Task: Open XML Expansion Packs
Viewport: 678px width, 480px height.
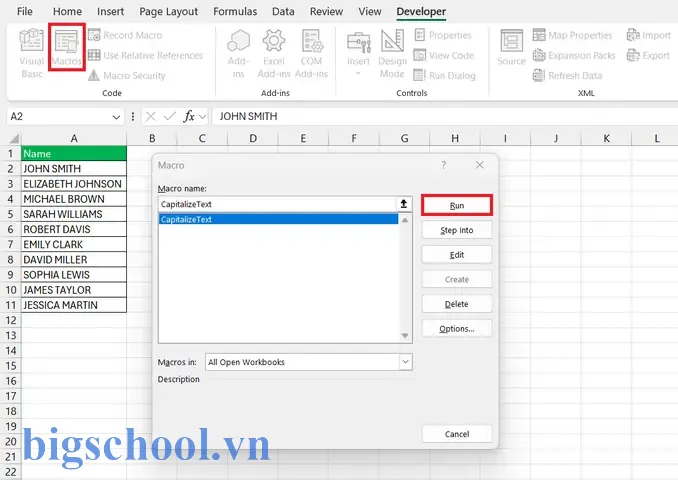Action: (574, 55)
